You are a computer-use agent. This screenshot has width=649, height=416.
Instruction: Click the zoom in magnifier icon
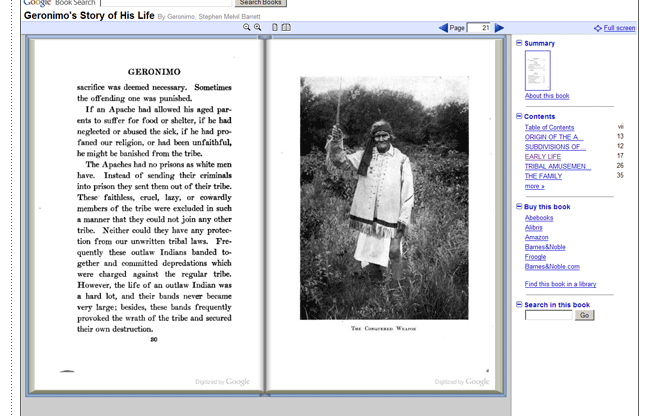tap(257, 28)
